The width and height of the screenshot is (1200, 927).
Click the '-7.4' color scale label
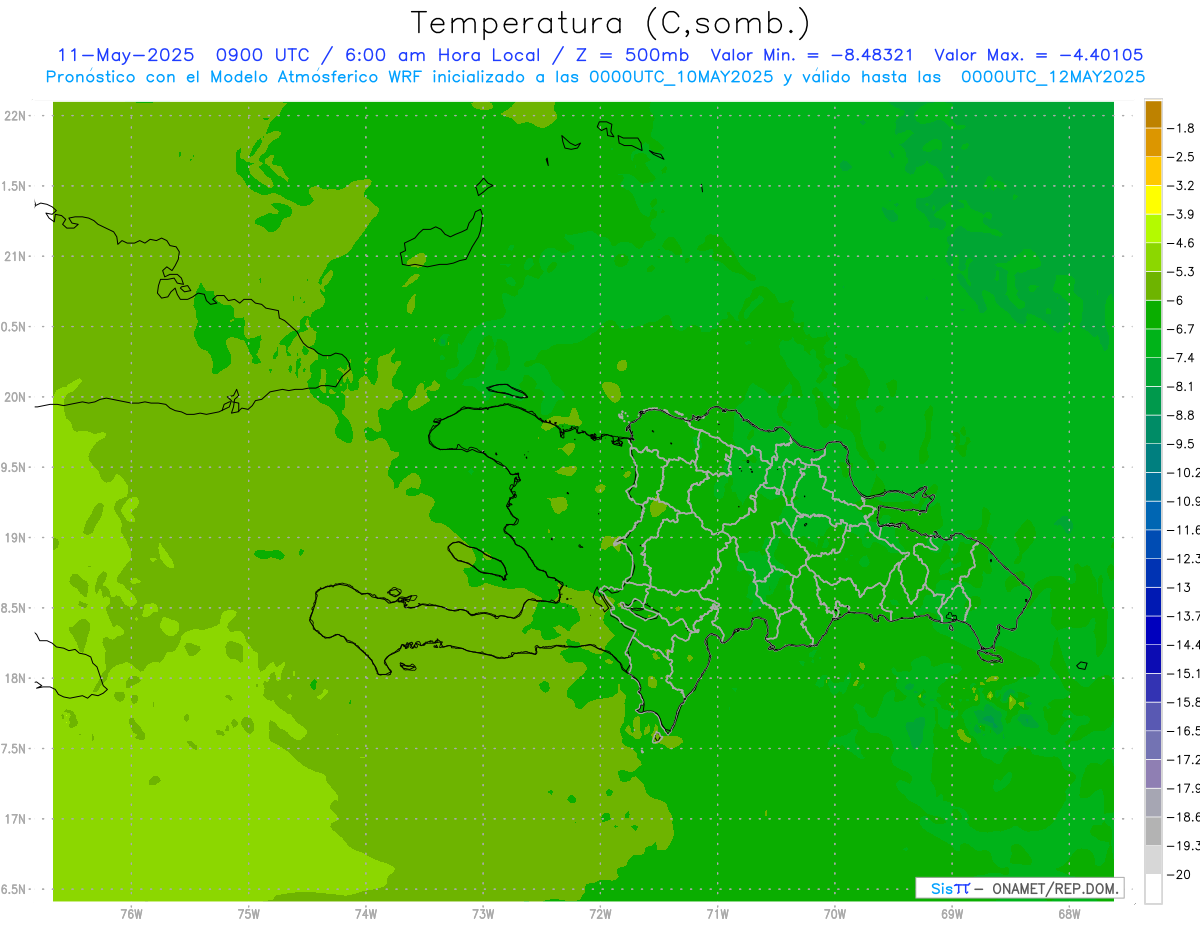pyautogui.click(x=1183, y=357)
